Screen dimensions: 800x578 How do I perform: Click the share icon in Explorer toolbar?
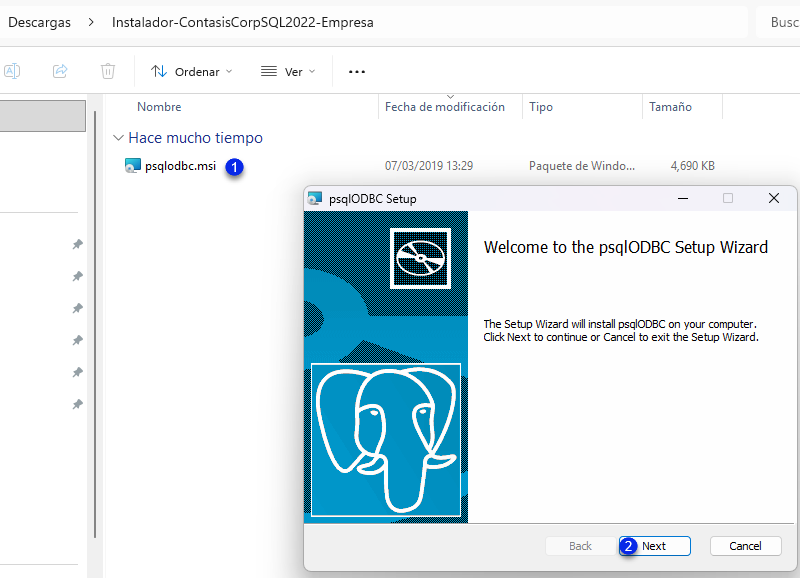click(x=60, y=71)
